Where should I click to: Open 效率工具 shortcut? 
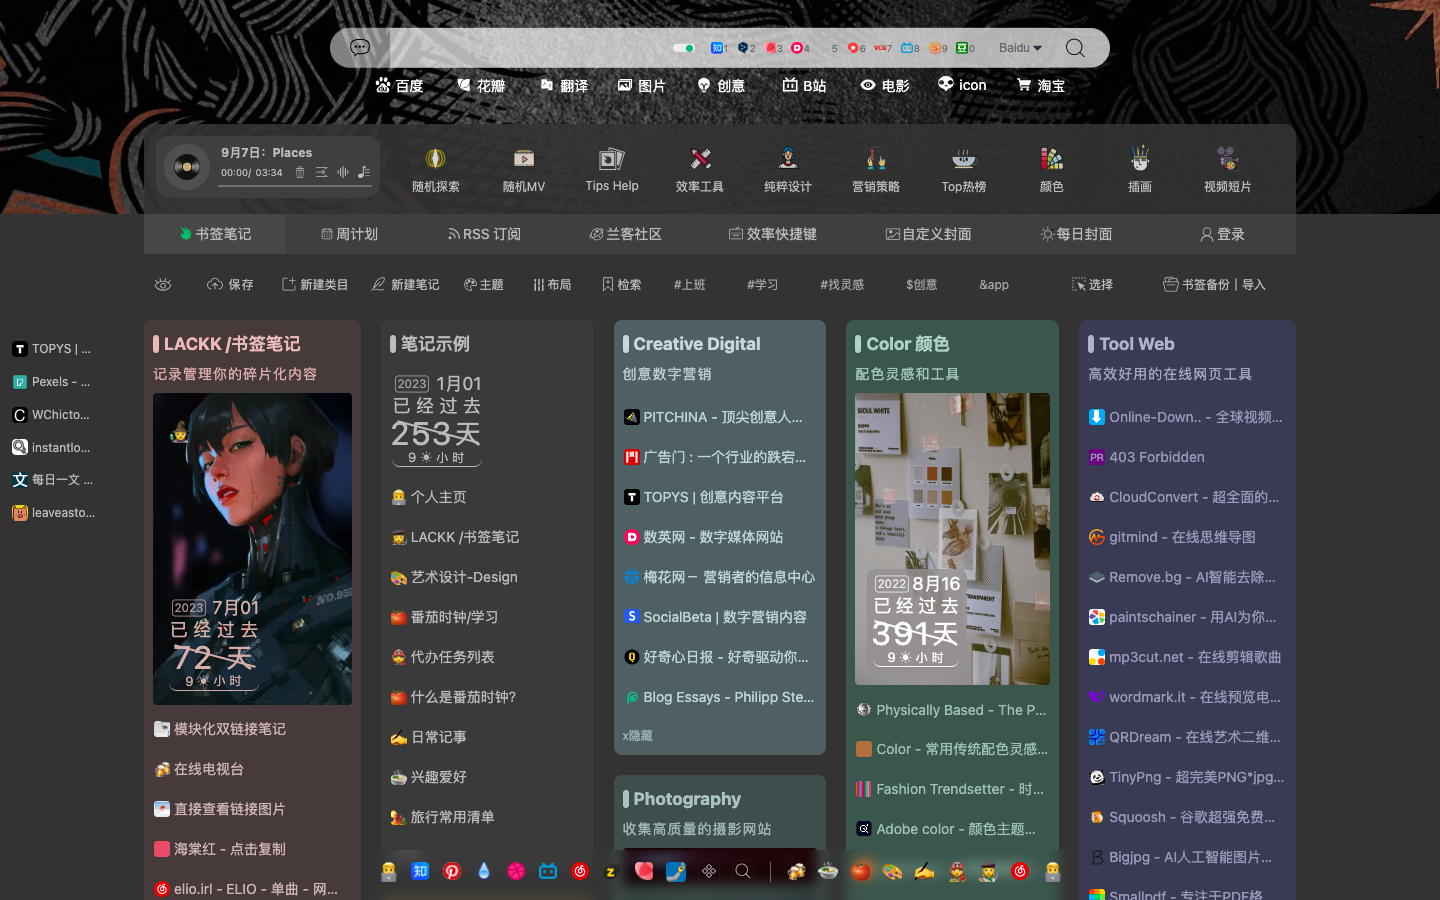coord(700,169)
